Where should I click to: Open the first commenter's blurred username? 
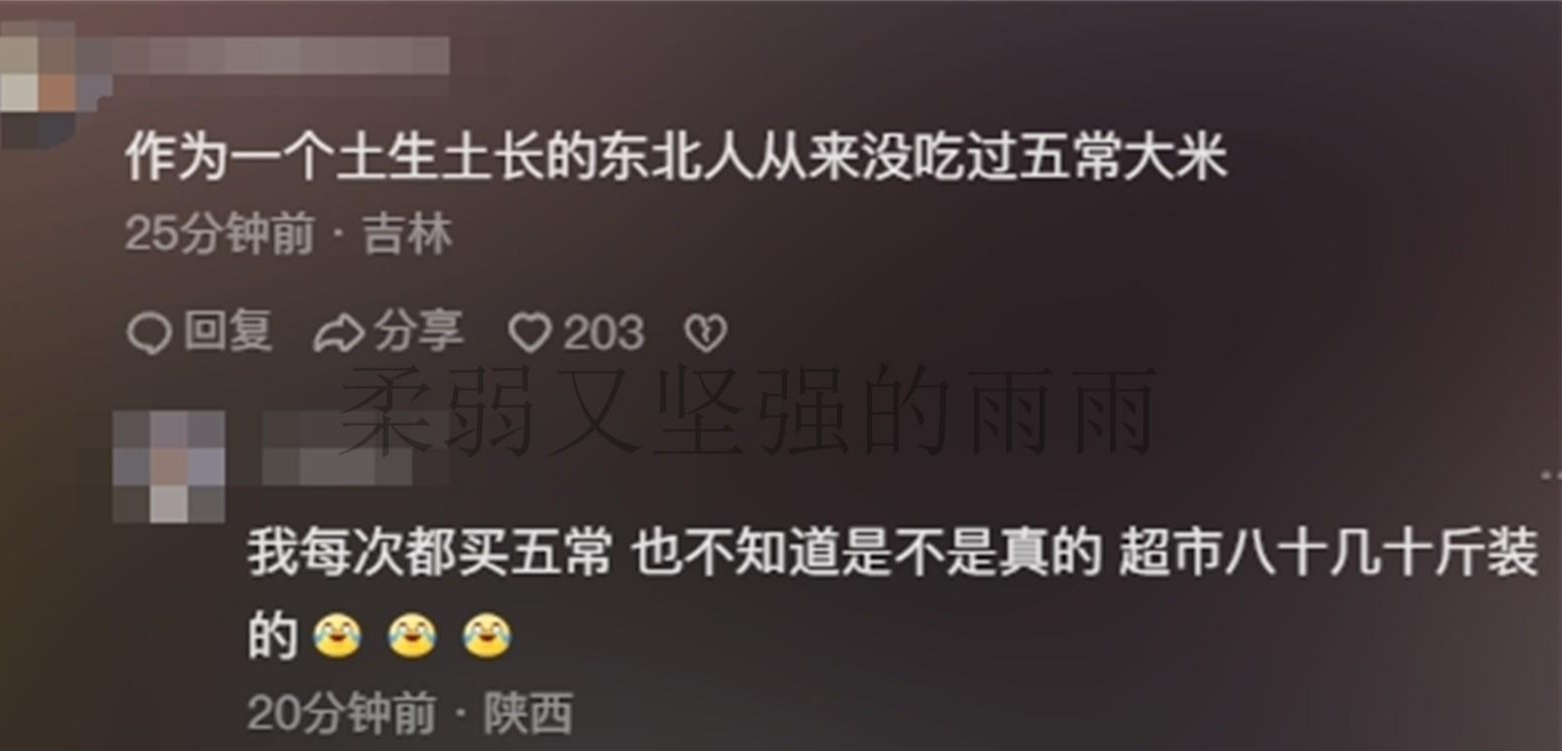[275, 55]
